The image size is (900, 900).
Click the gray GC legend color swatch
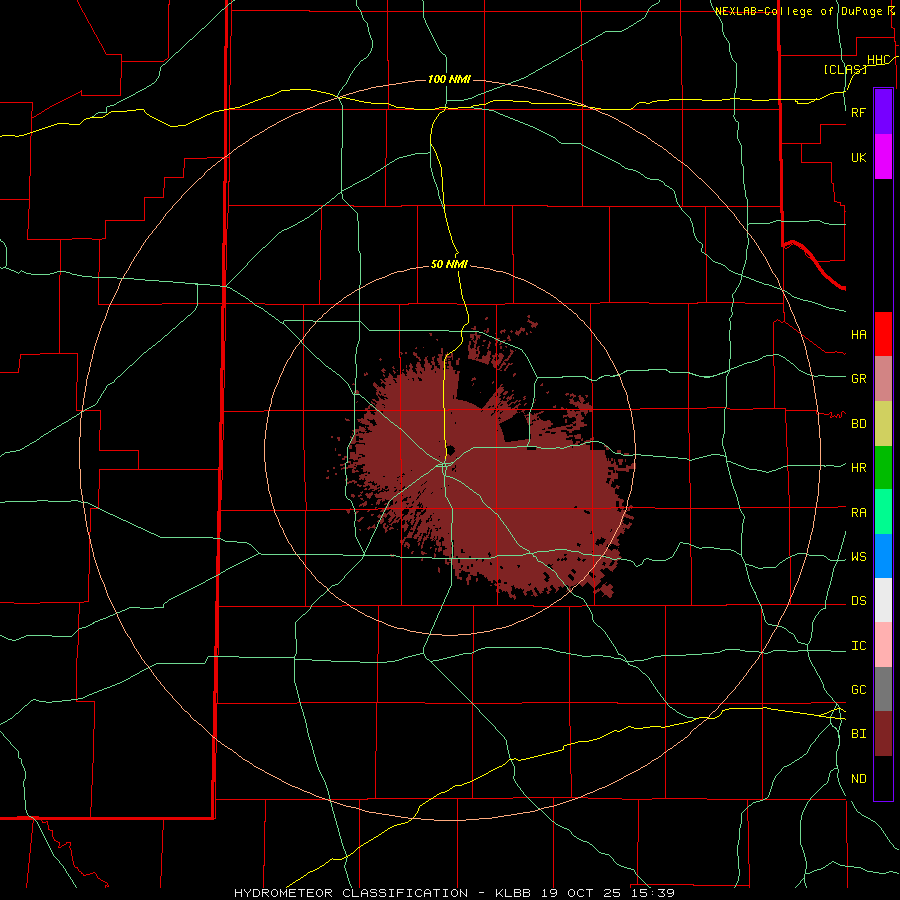[x=883, y=689]
